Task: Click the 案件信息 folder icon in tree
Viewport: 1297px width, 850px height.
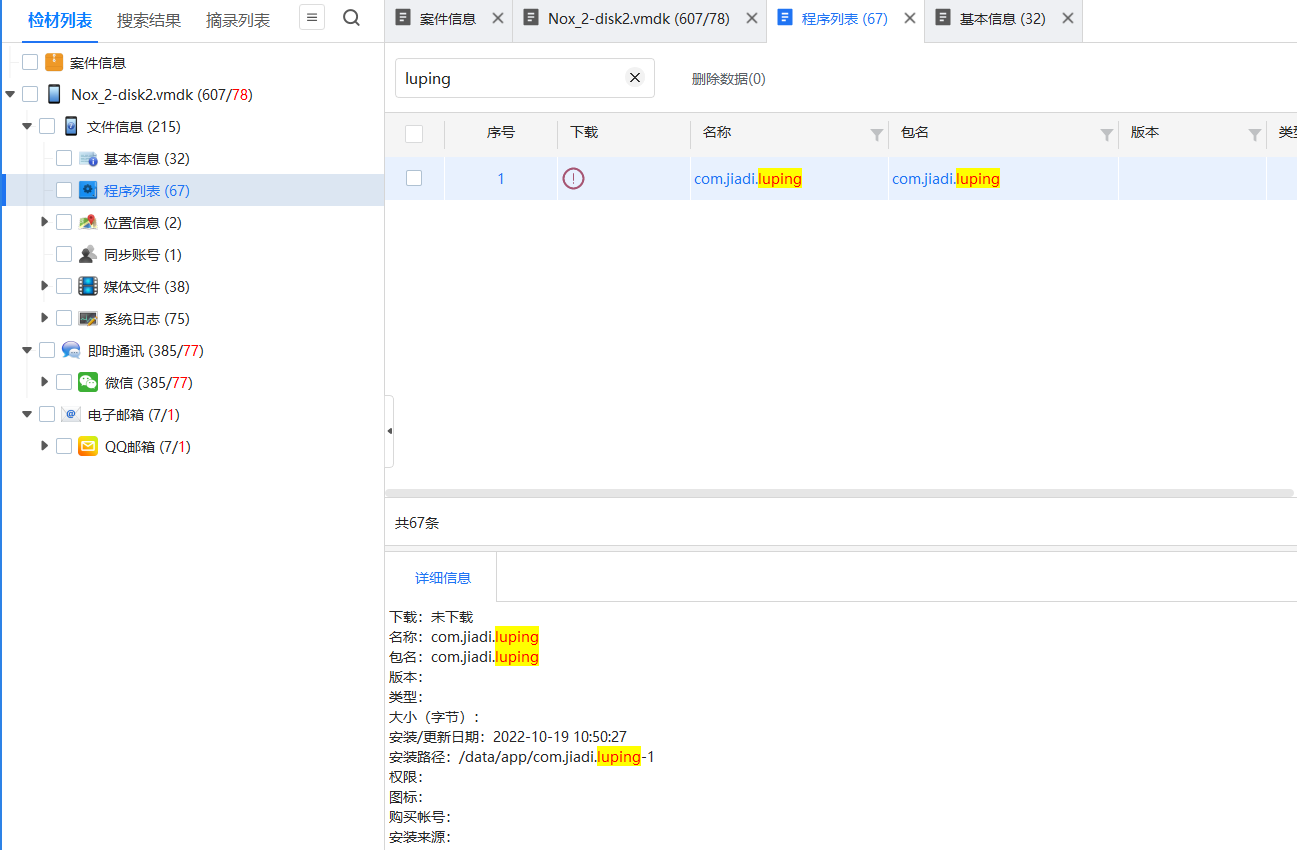Action: 54,62
